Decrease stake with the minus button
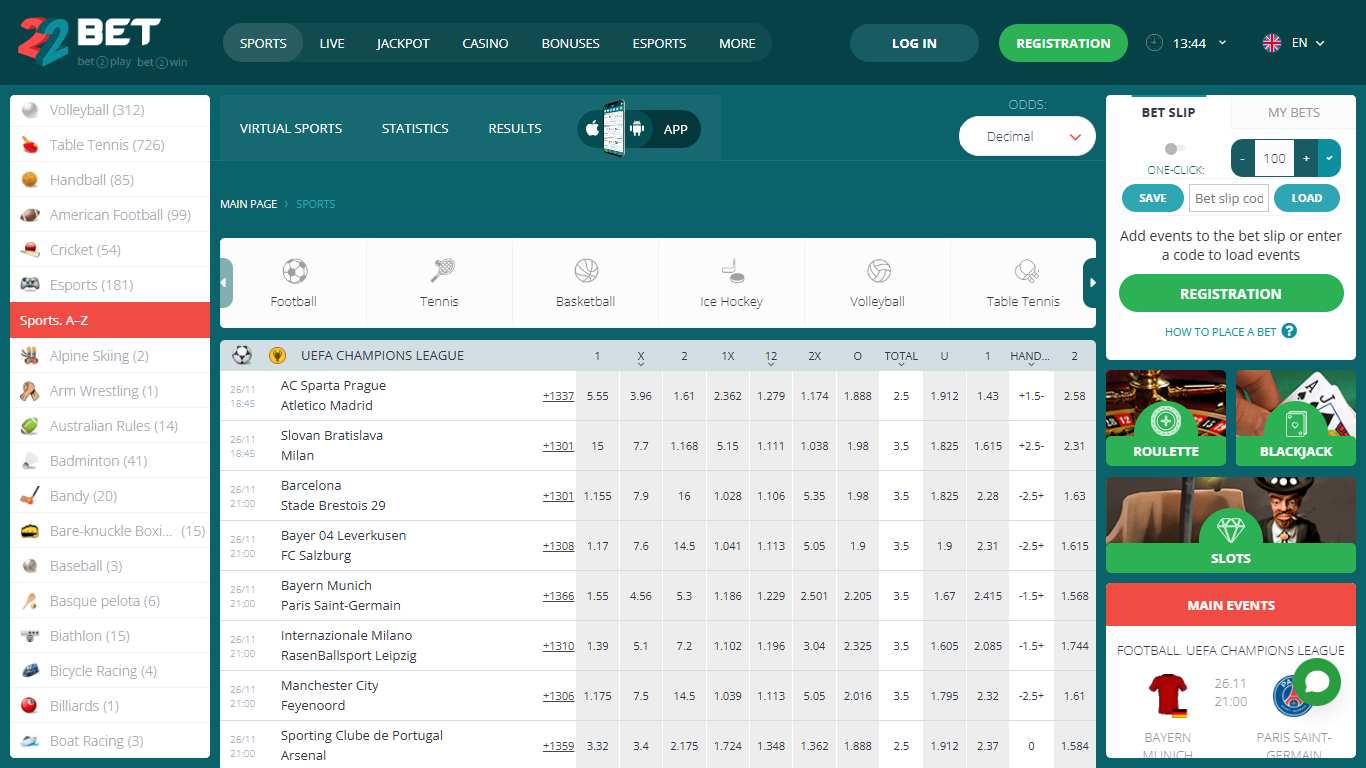 point(1243,158)
